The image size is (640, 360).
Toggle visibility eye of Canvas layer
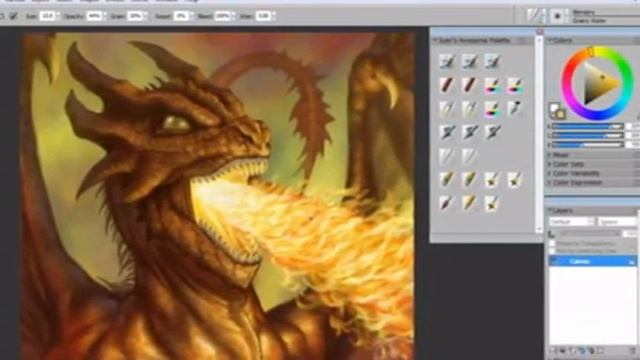[x=554, y=261]
